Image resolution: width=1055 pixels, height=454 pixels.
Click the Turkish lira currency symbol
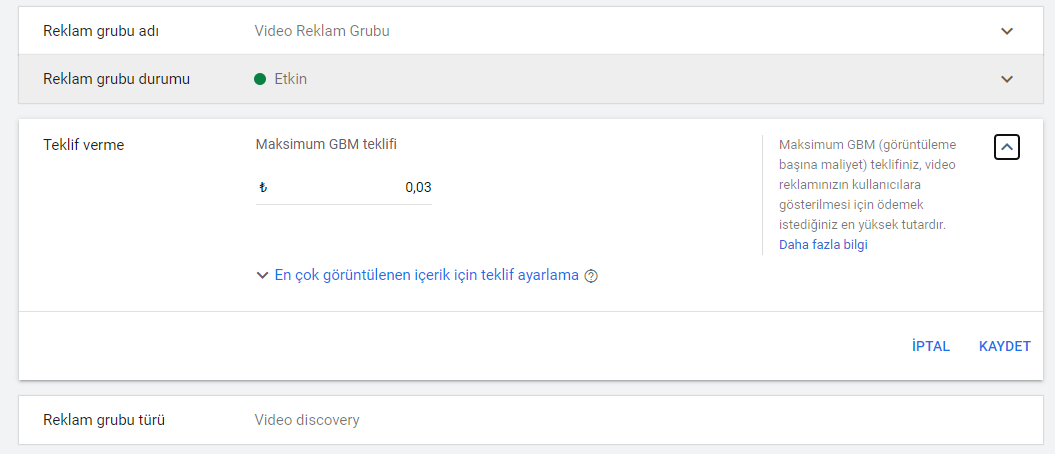click(263, 188)
